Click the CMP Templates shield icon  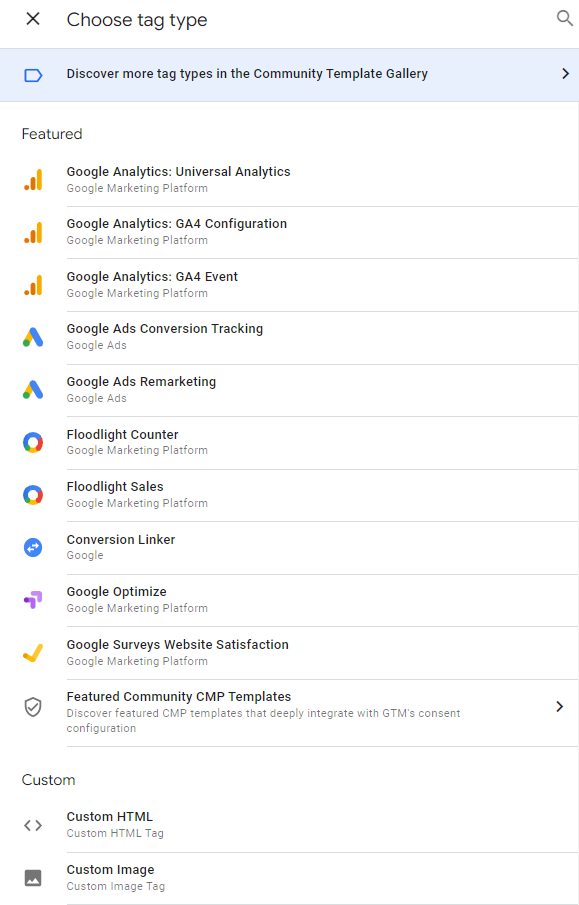(x=33, y=706)
